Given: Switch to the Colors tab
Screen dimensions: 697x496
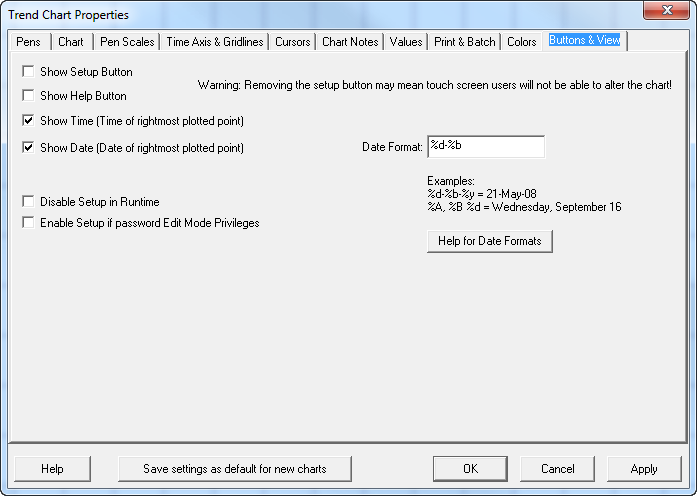Looking at the screenshot, I should tap(522, 42).
